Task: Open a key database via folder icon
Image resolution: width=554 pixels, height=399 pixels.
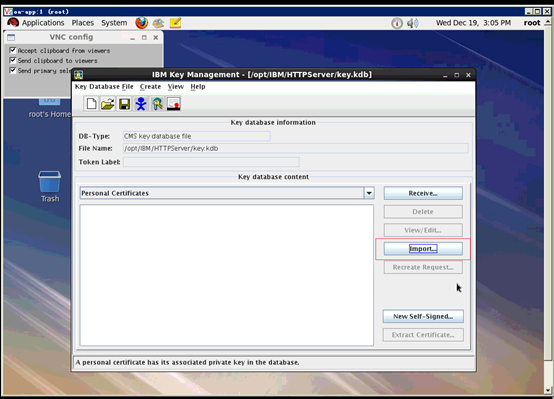Action: point(107,104)
